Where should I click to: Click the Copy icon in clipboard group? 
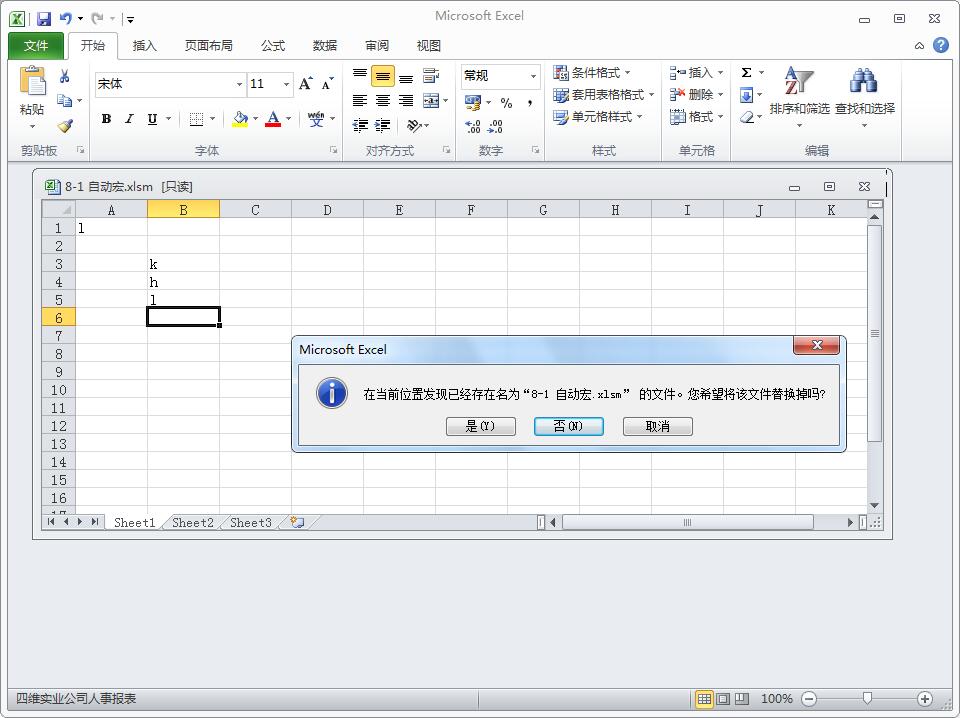click(64, 100)
